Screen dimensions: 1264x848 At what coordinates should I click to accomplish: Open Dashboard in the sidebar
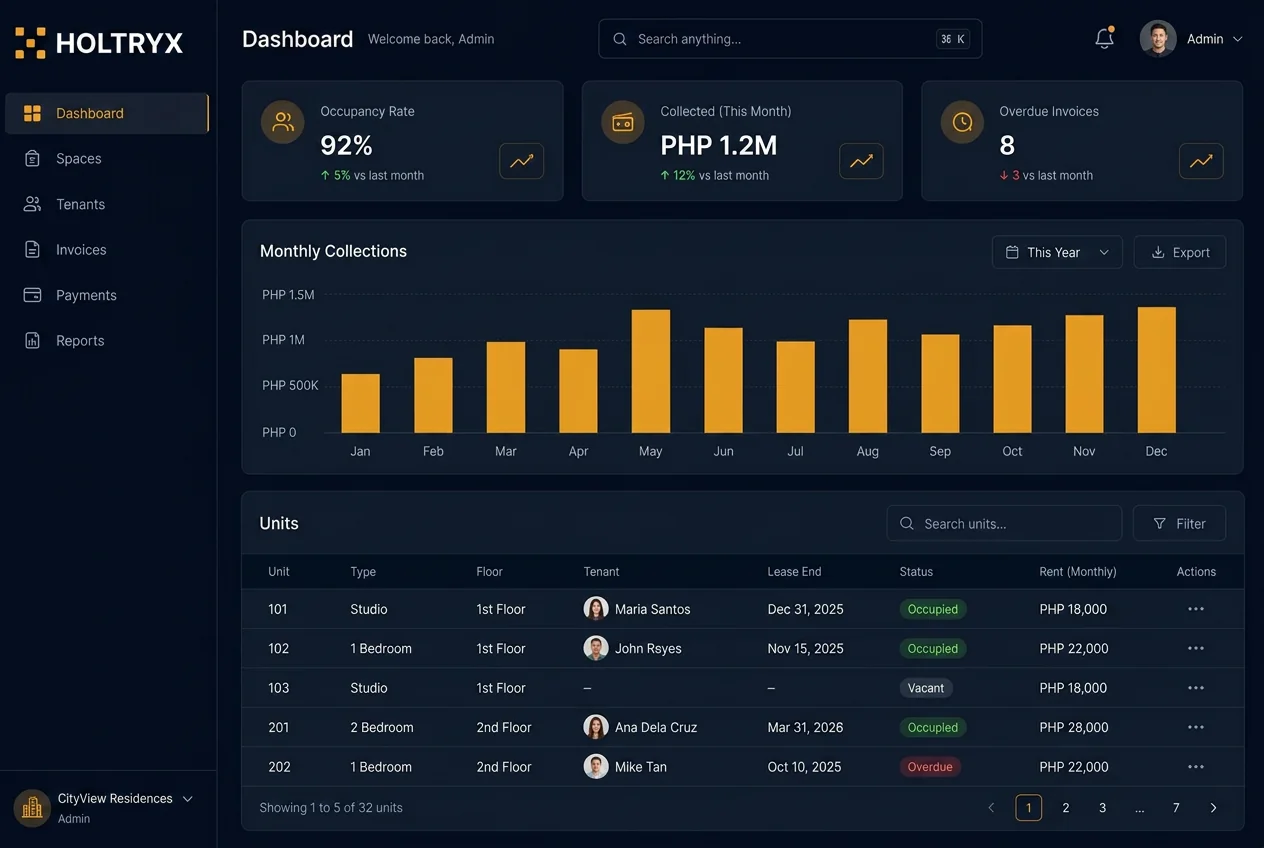point(107,113)
